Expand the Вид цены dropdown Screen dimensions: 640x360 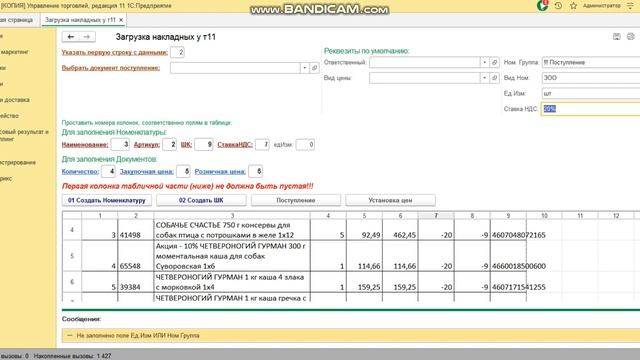(x=484, y=78)
